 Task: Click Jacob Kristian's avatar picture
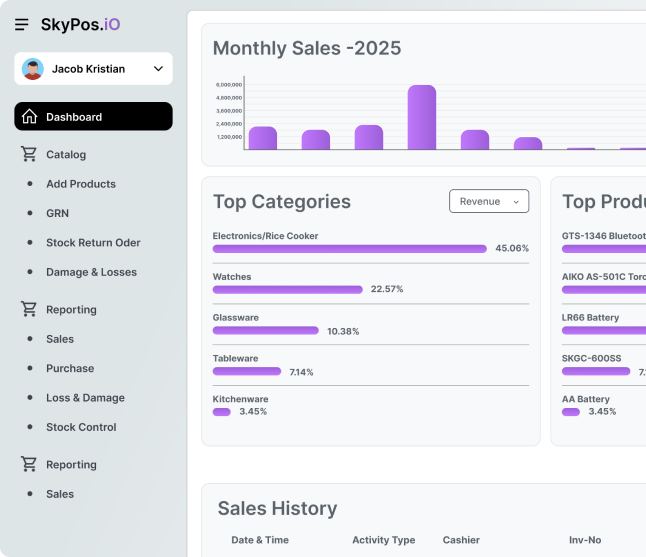[34, 69]
